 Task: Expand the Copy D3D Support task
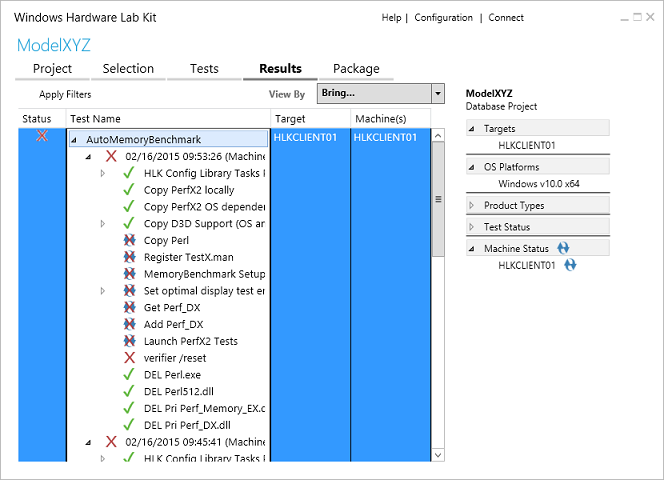tap(102, 223)
